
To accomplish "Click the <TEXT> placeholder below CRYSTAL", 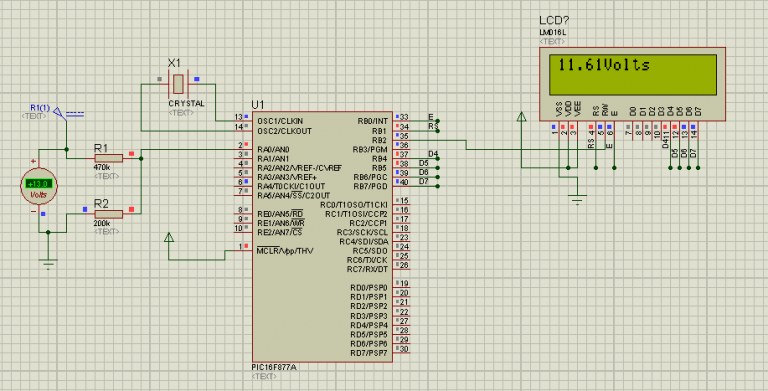I will 181,113.
